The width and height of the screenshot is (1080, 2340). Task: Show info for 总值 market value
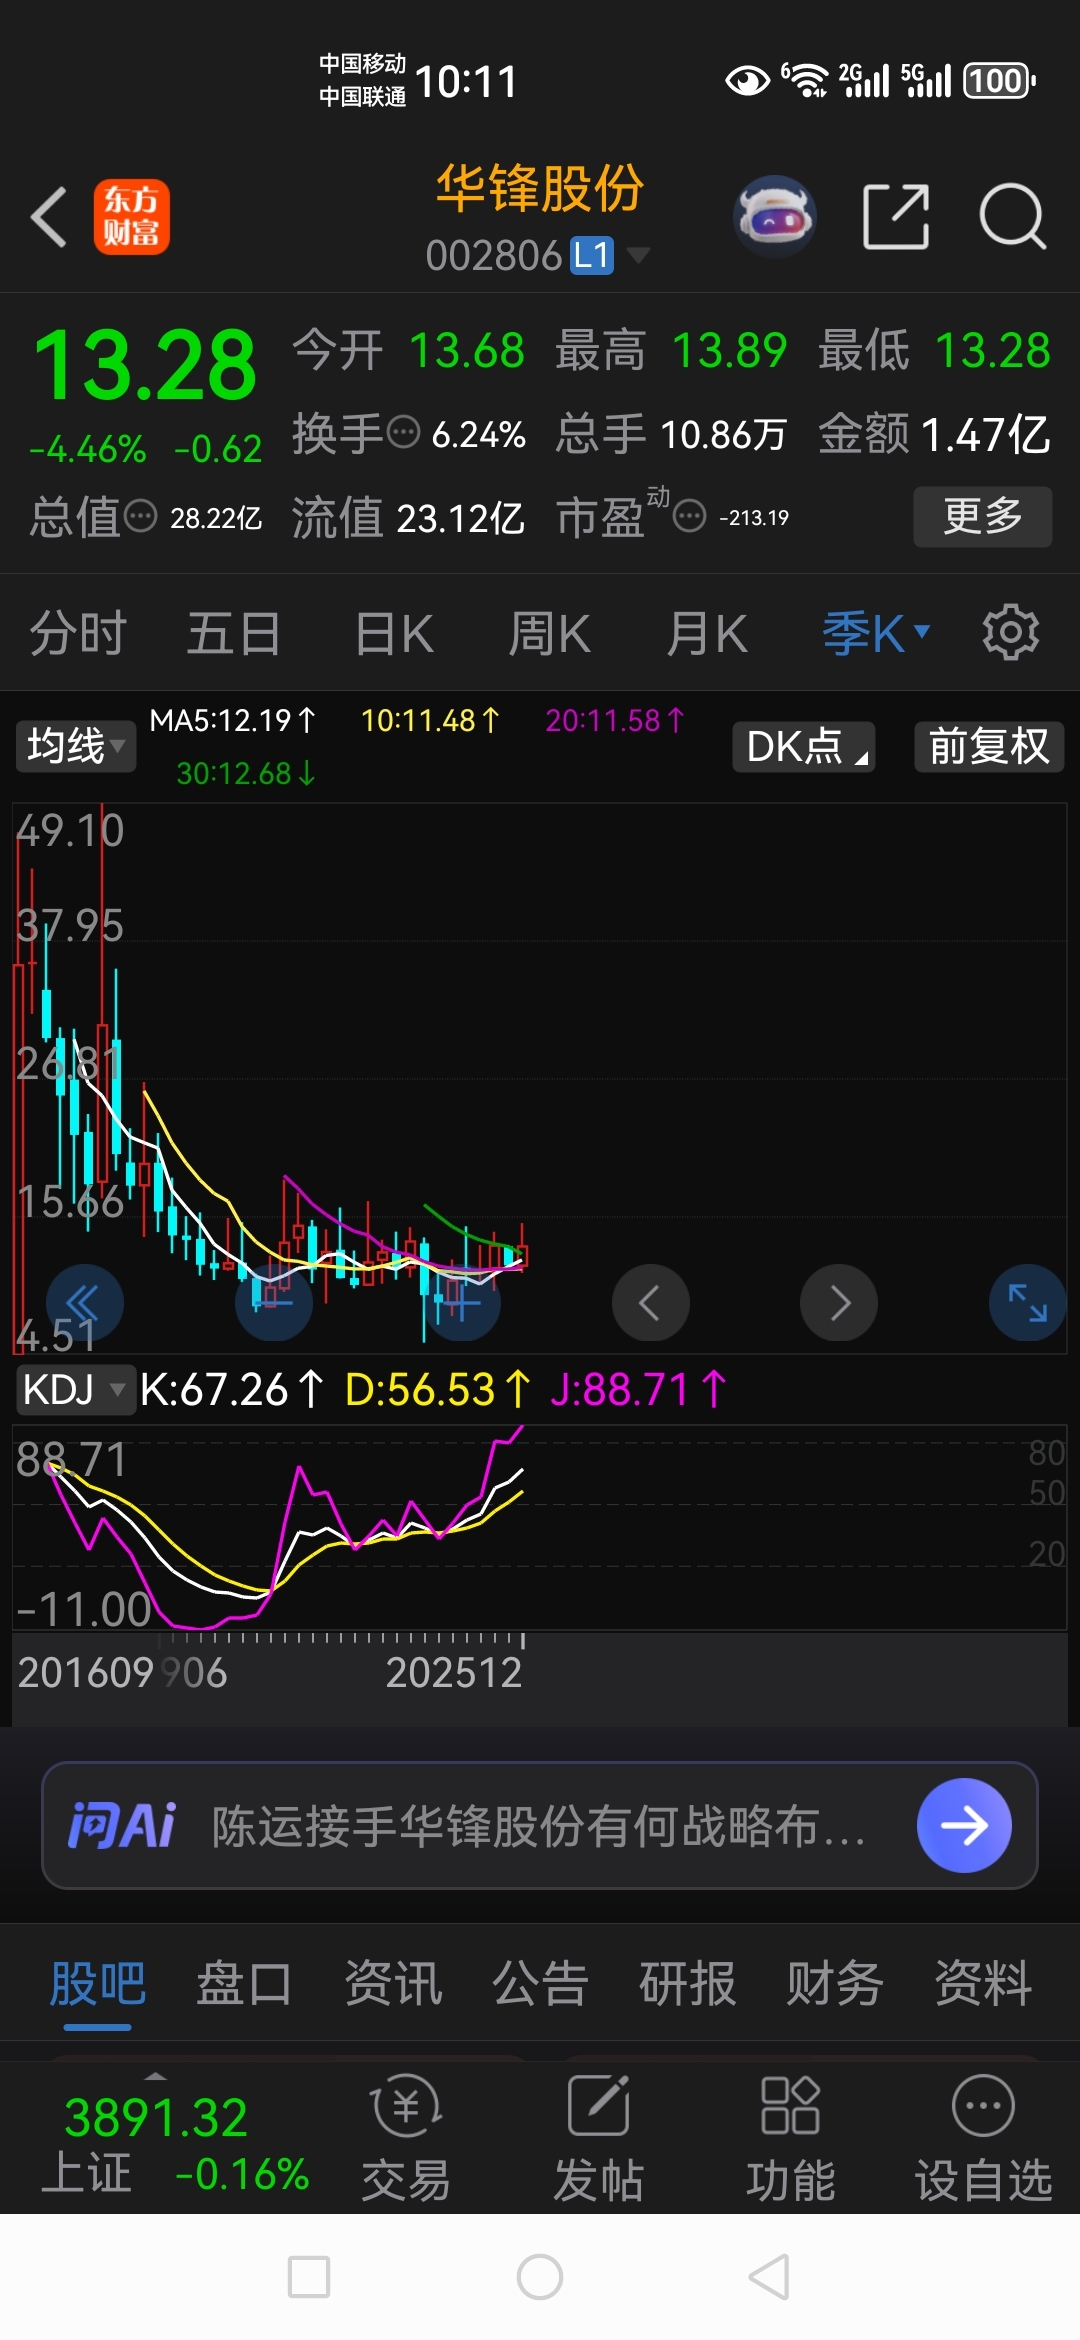(x=140, y=517)
